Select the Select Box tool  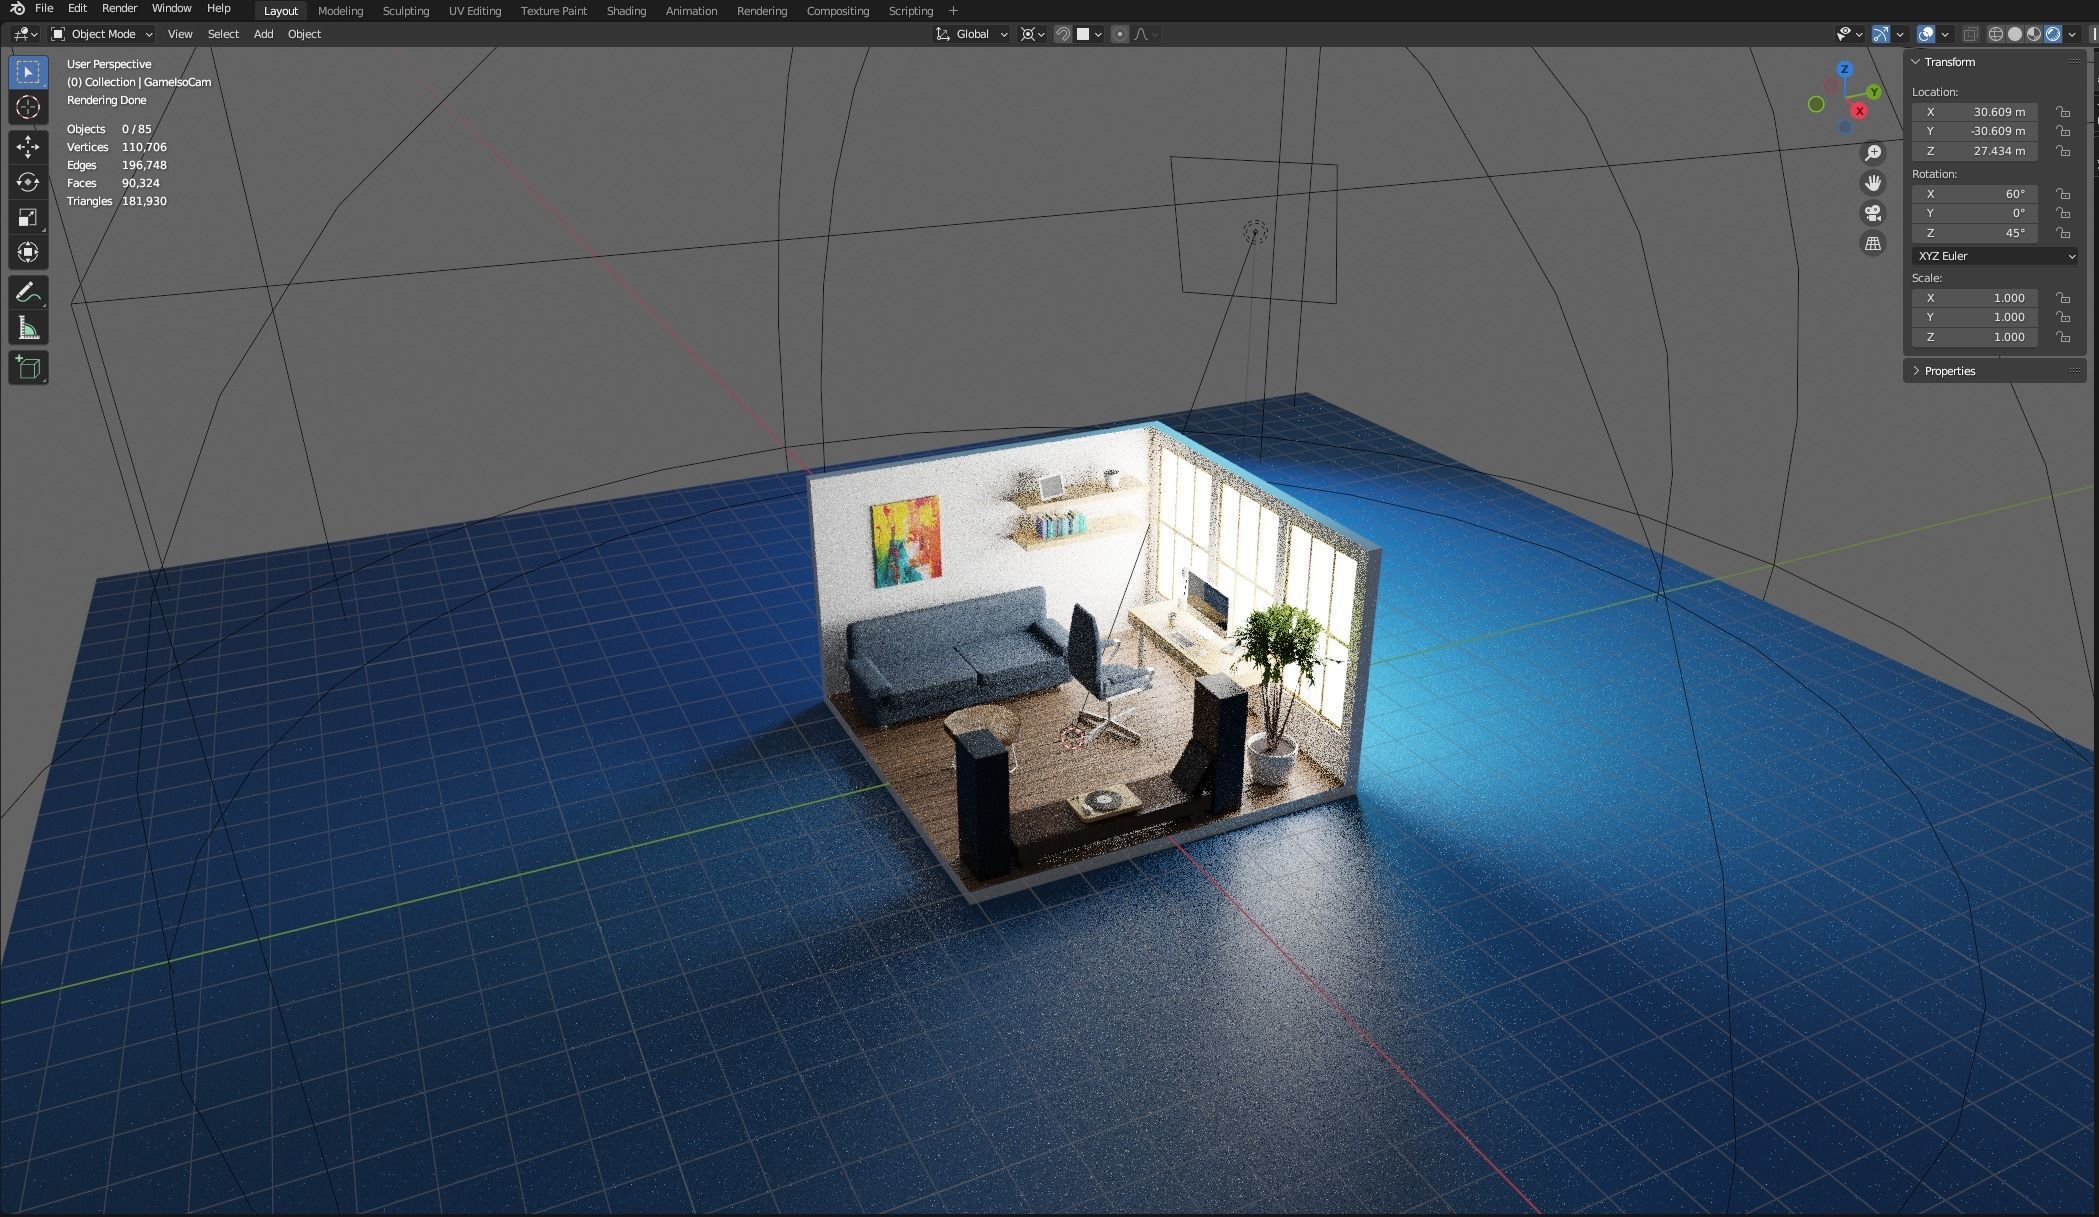[x=28, y=72]
